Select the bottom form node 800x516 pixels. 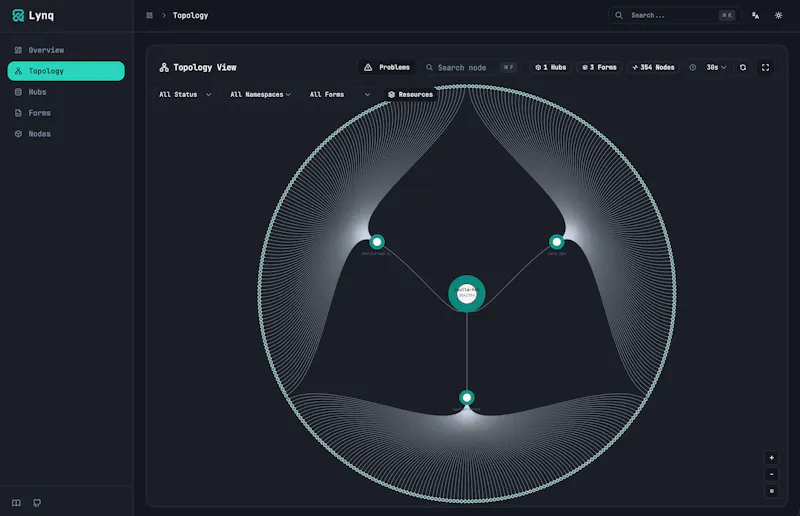tap(466, 398)
